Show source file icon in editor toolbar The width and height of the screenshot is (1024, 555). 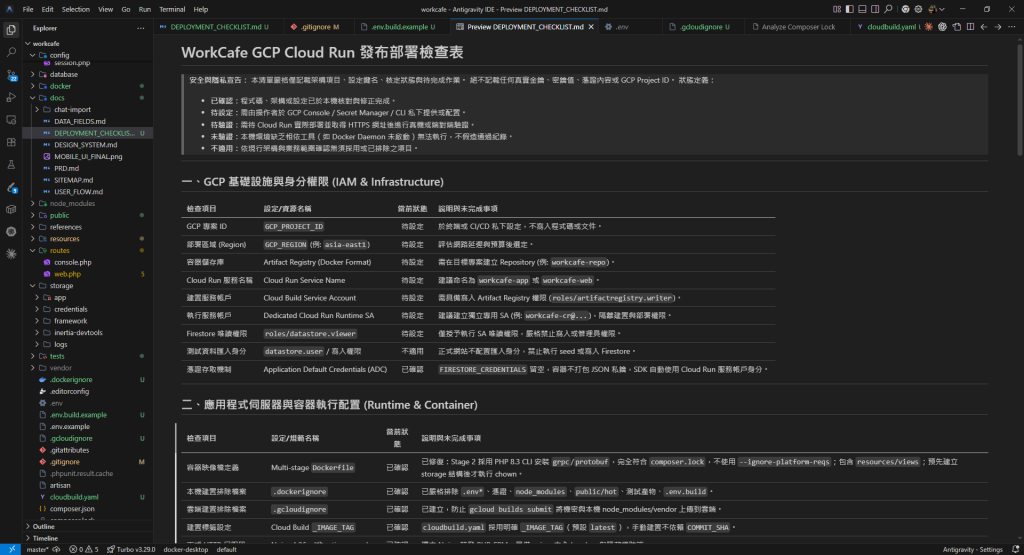957,27
